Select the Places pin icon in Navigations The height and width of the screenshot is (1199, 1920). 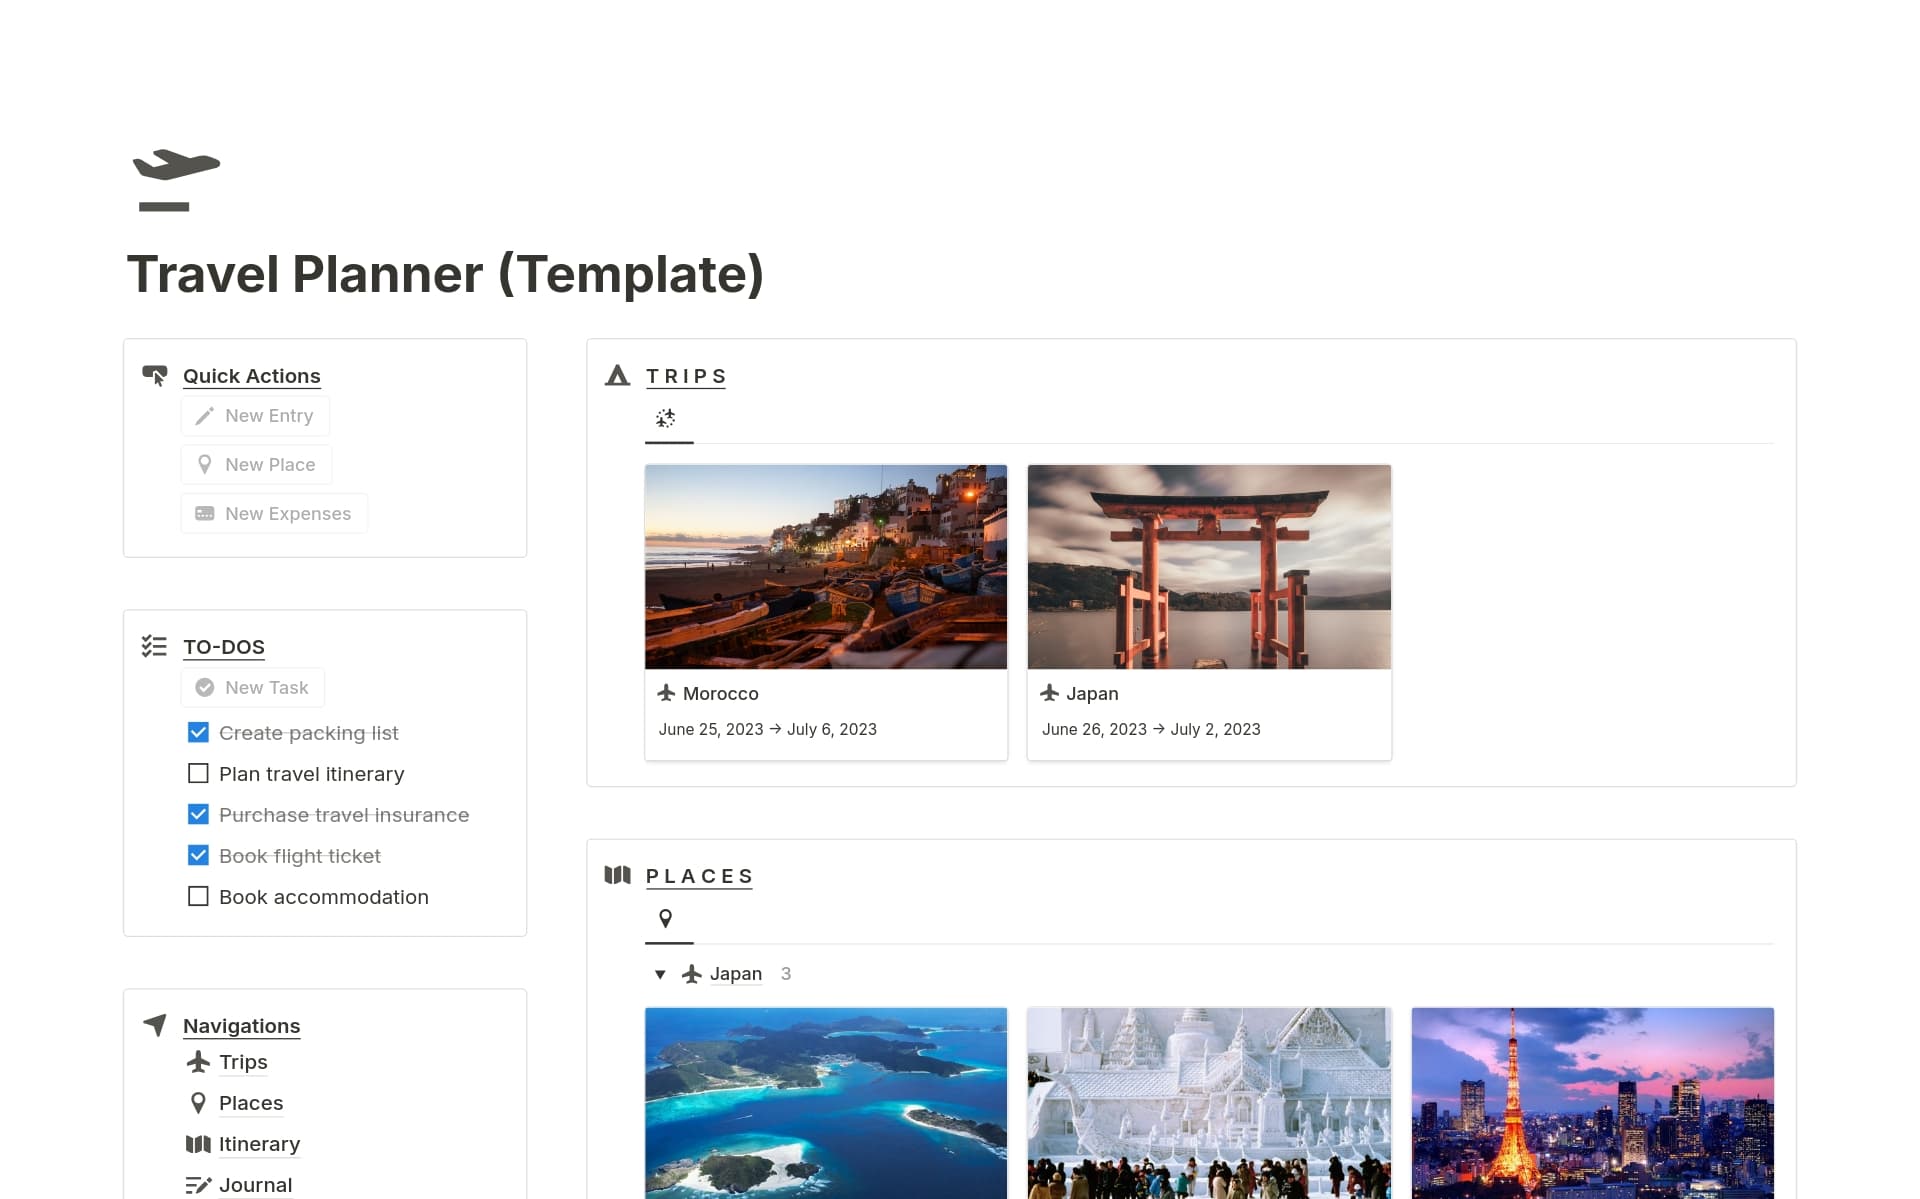pos(197,1102)
